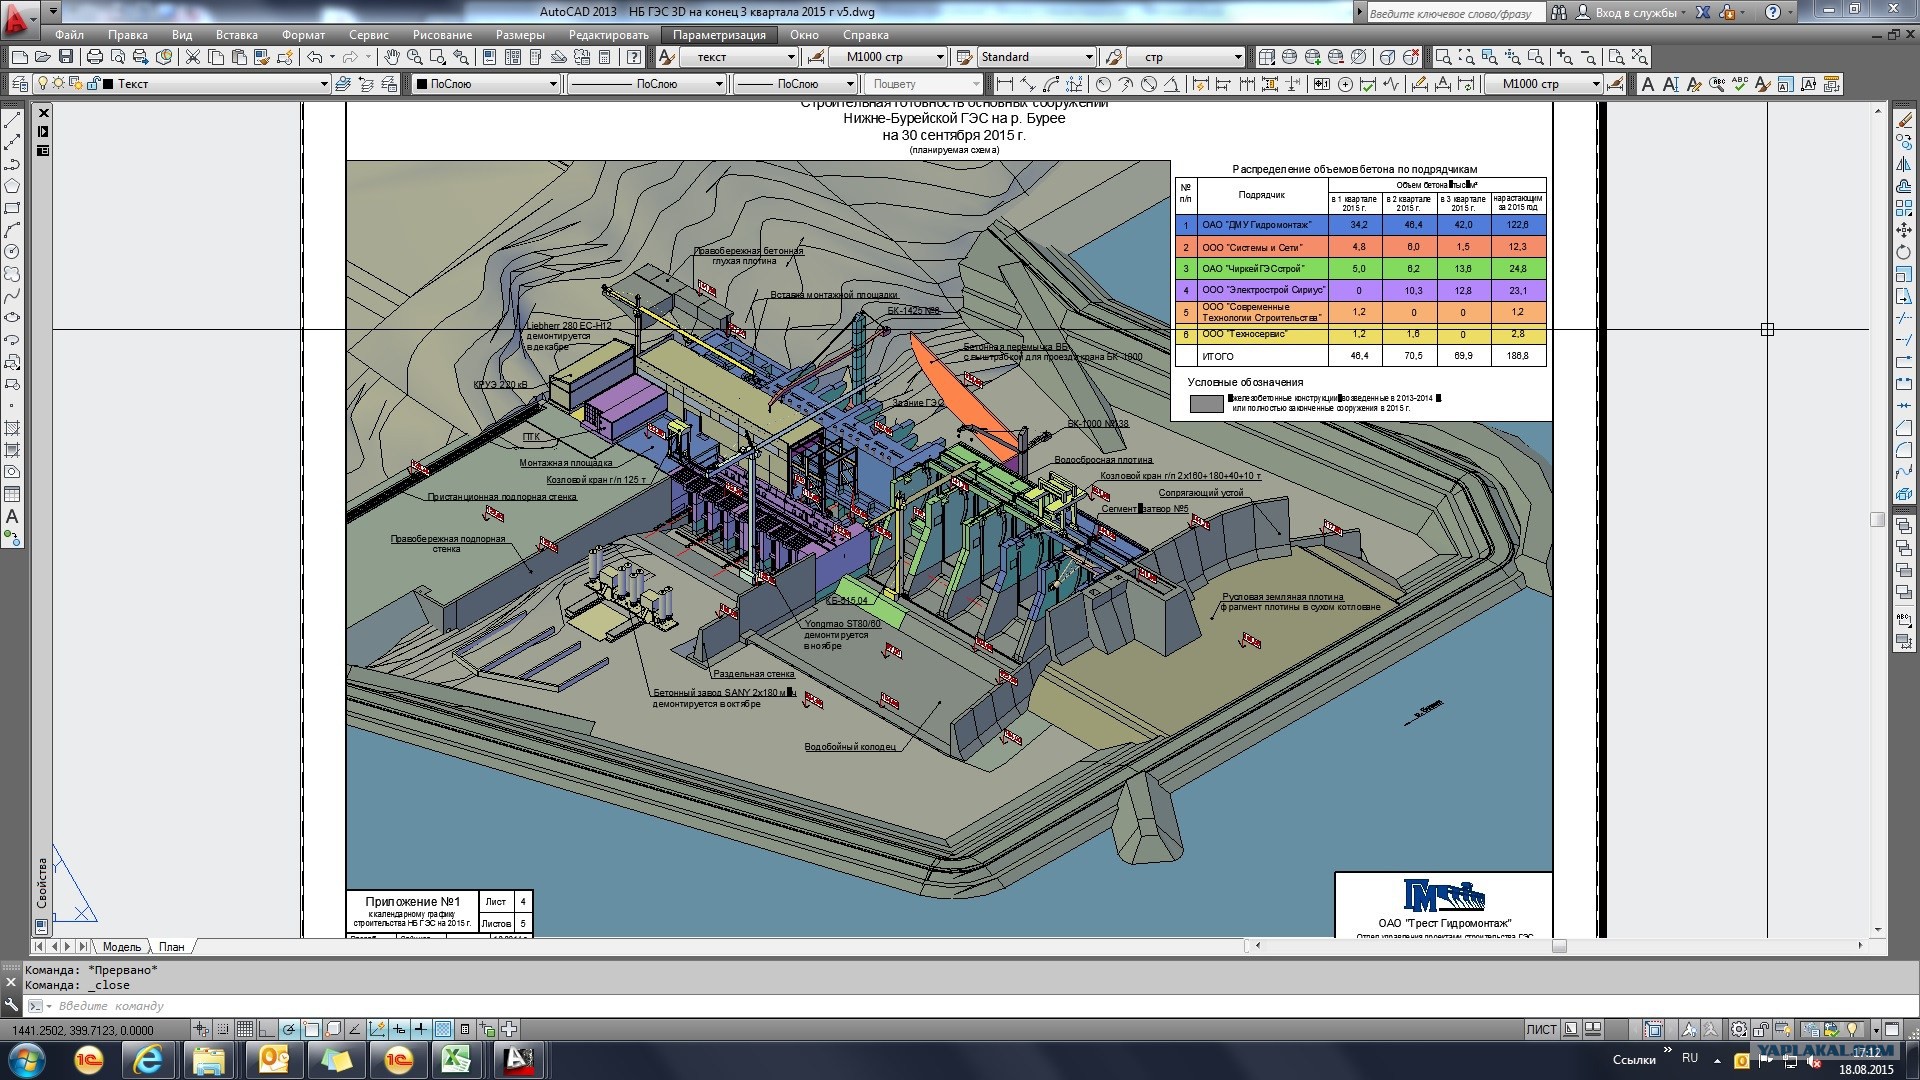The width and height of the screenshot is (1920, 1080).
Task: Toggle Ortho mode in the status bar
Action: 267,1029
